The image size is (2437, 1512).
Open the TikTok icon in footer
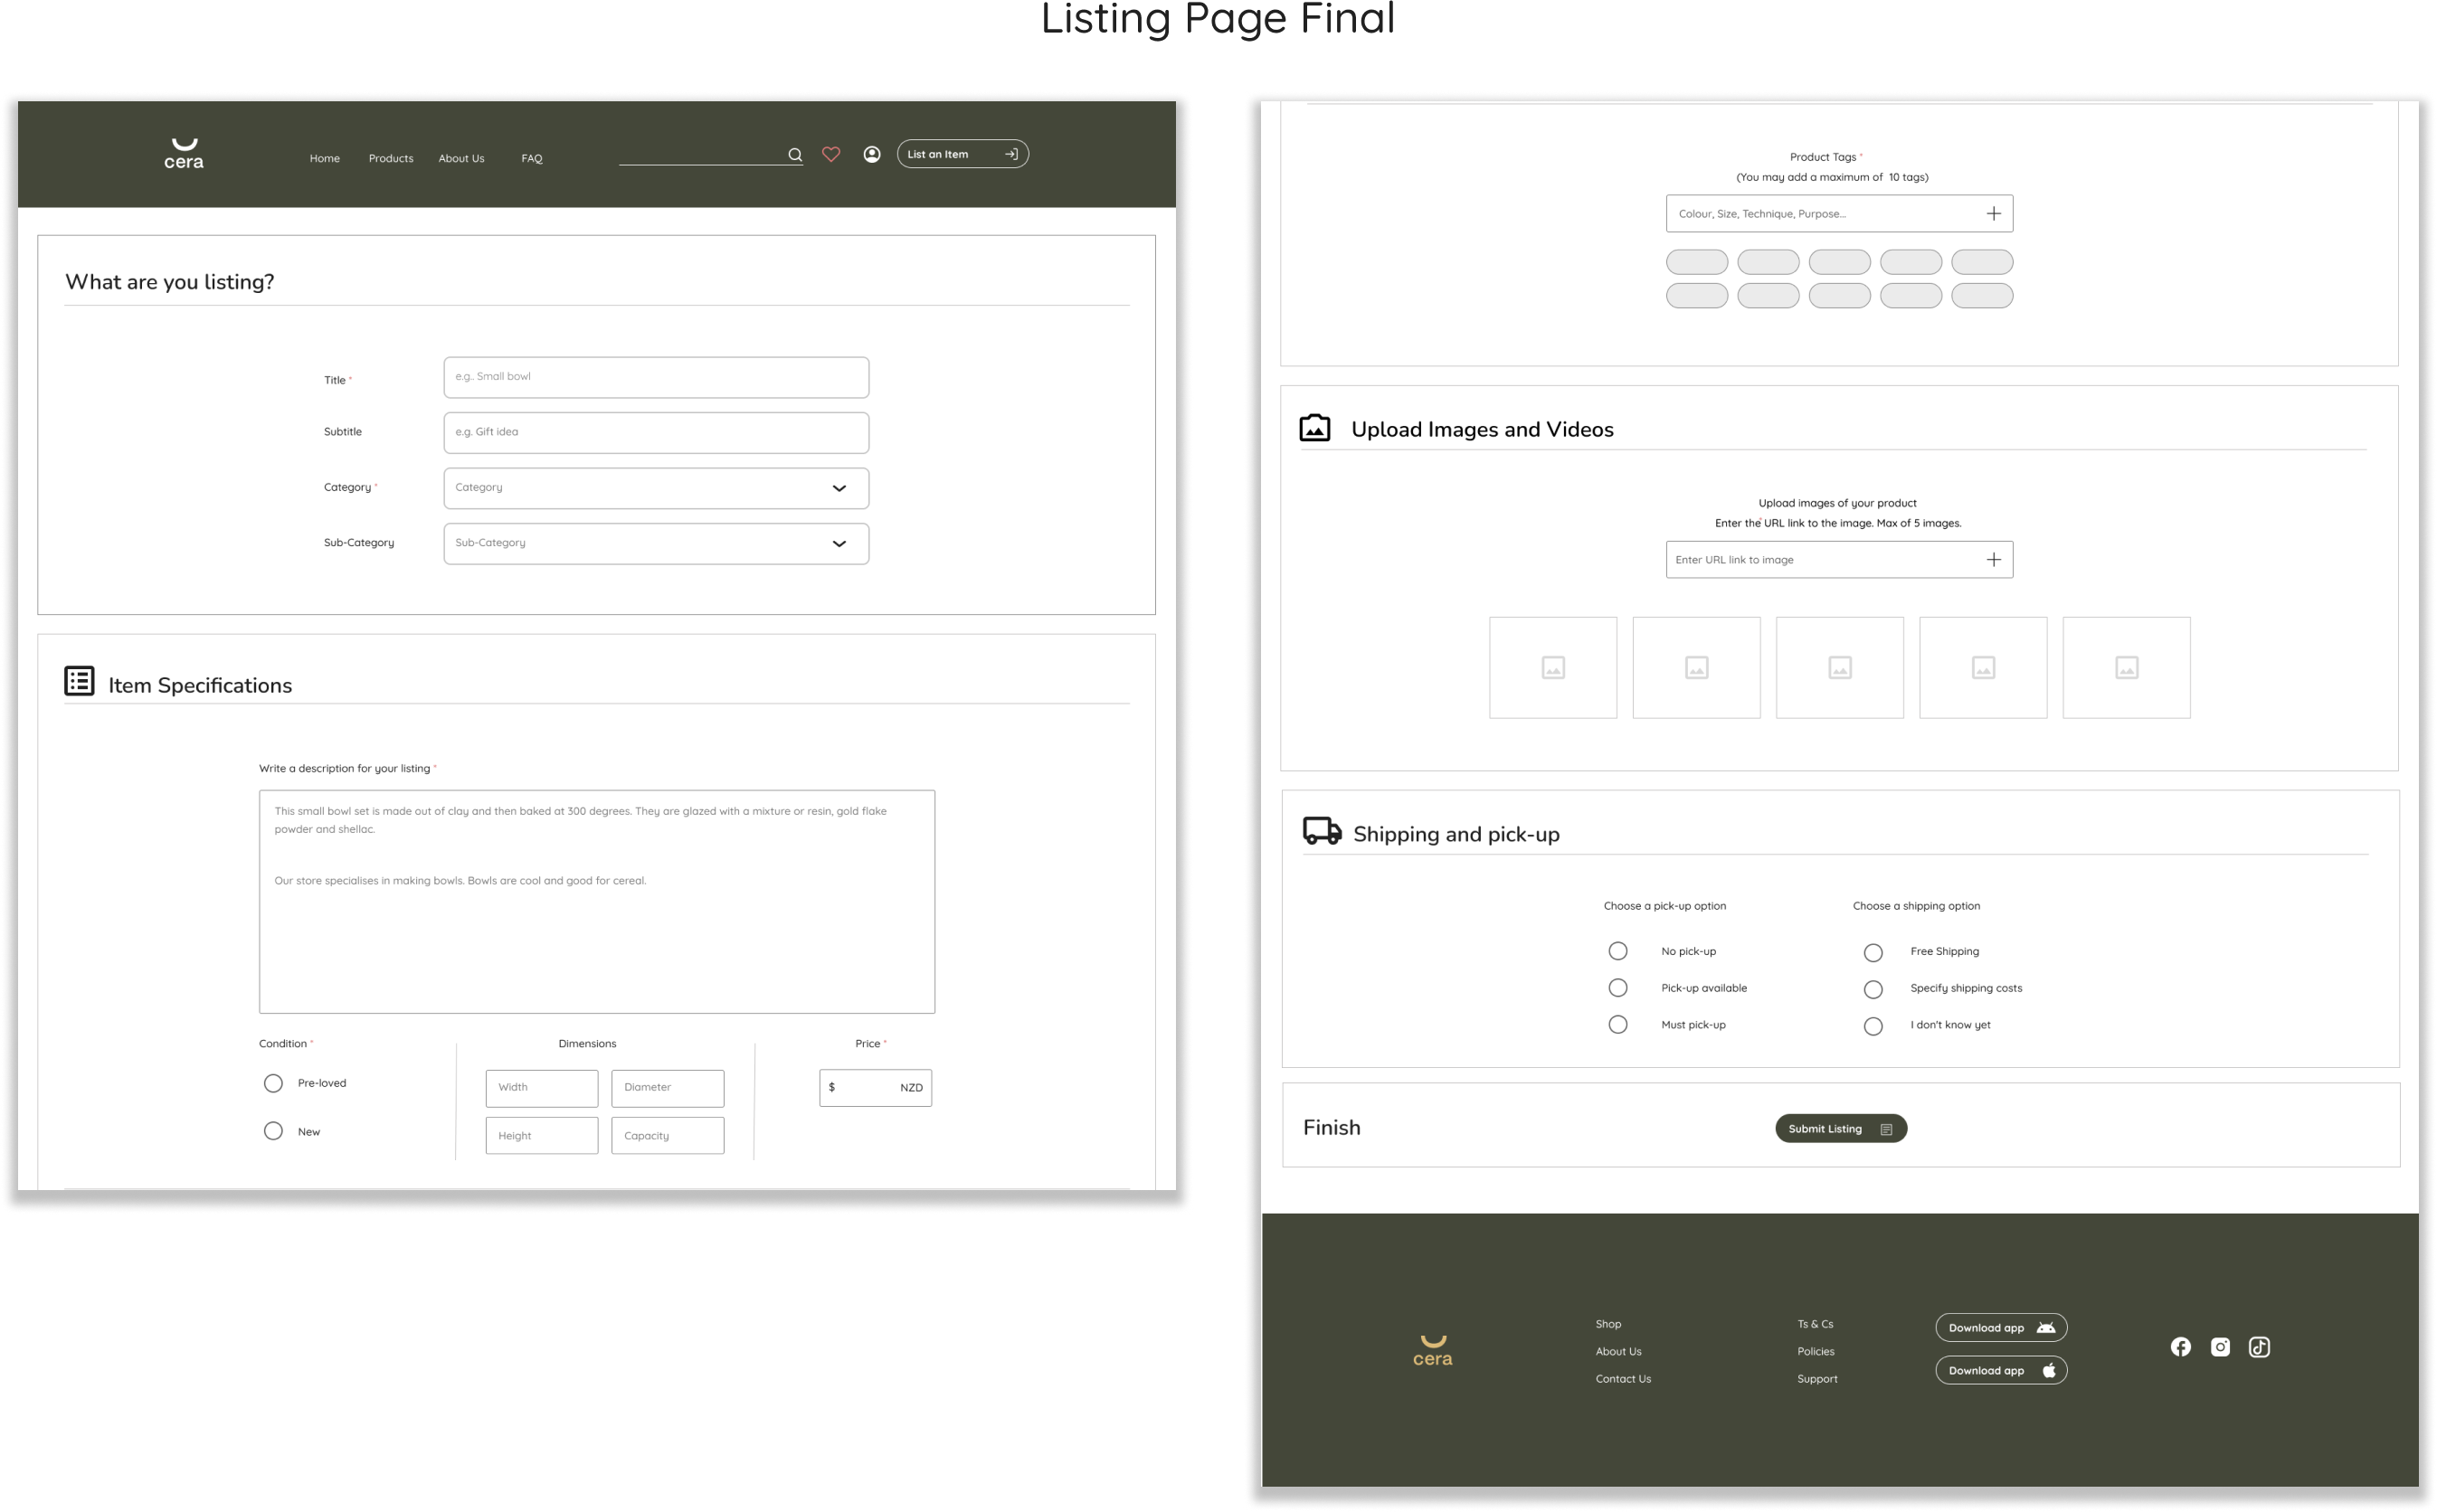point(2259,1347)
